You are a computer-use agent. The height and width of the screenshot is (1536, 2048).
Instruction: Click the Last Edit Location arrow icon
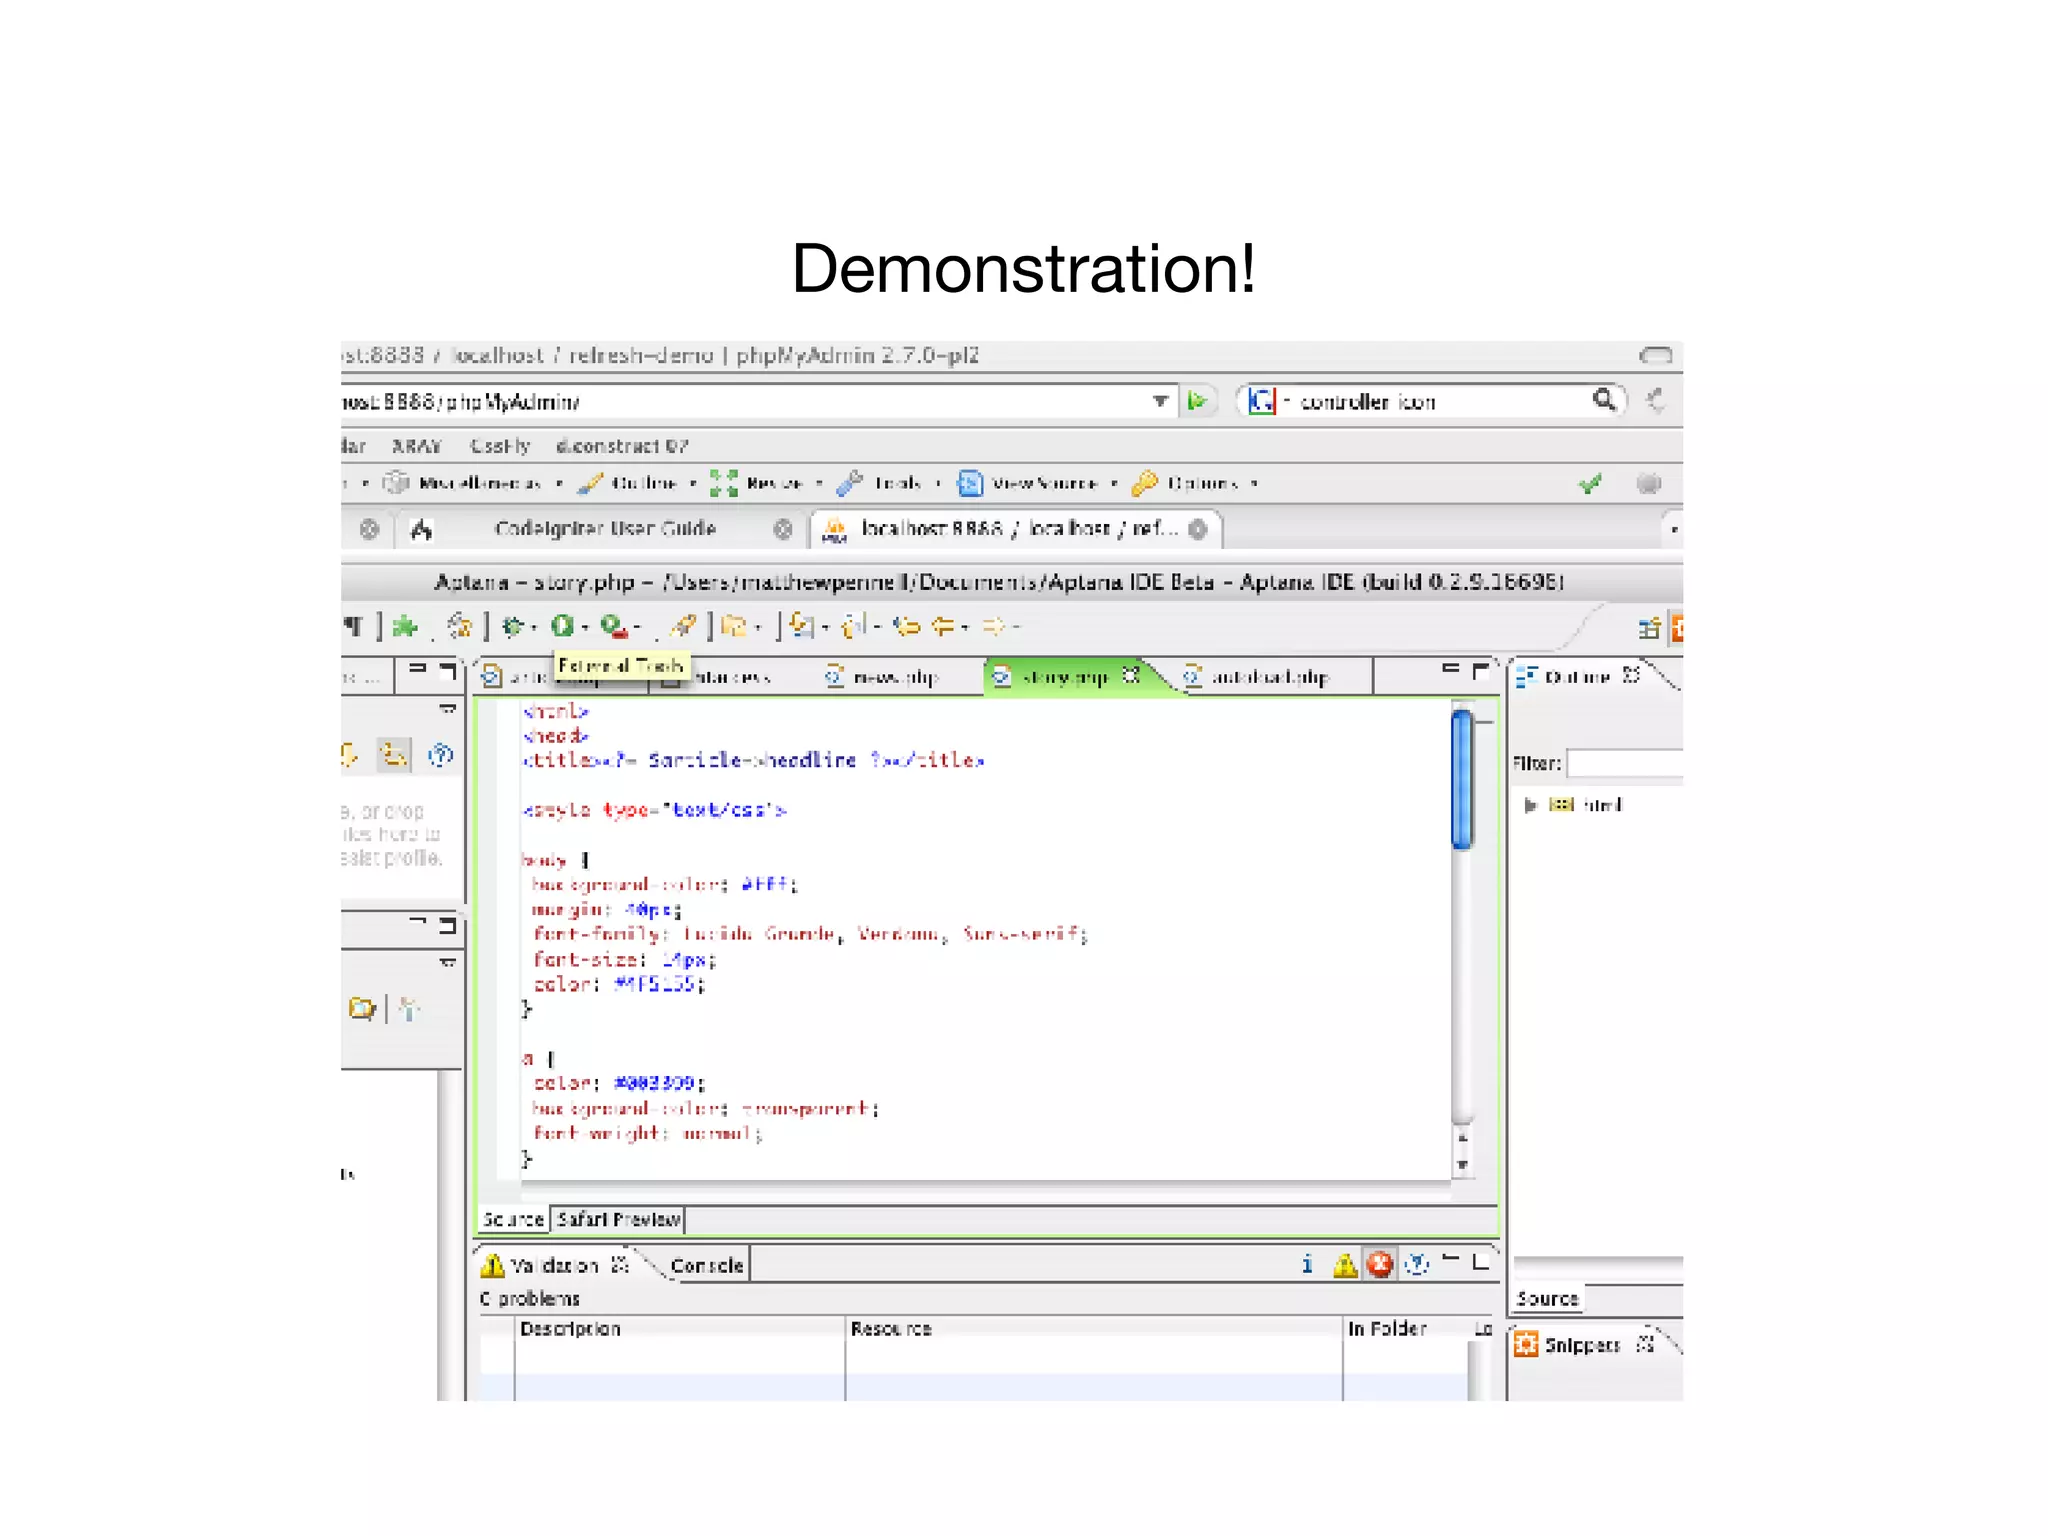(x=907, y=627)
